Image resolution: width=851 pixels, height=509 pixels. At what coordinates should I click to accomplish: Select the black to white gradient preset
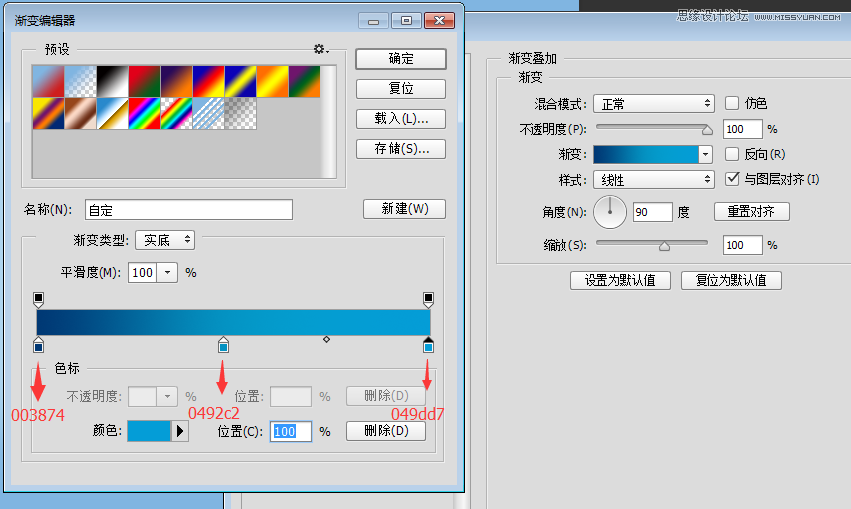112,80
